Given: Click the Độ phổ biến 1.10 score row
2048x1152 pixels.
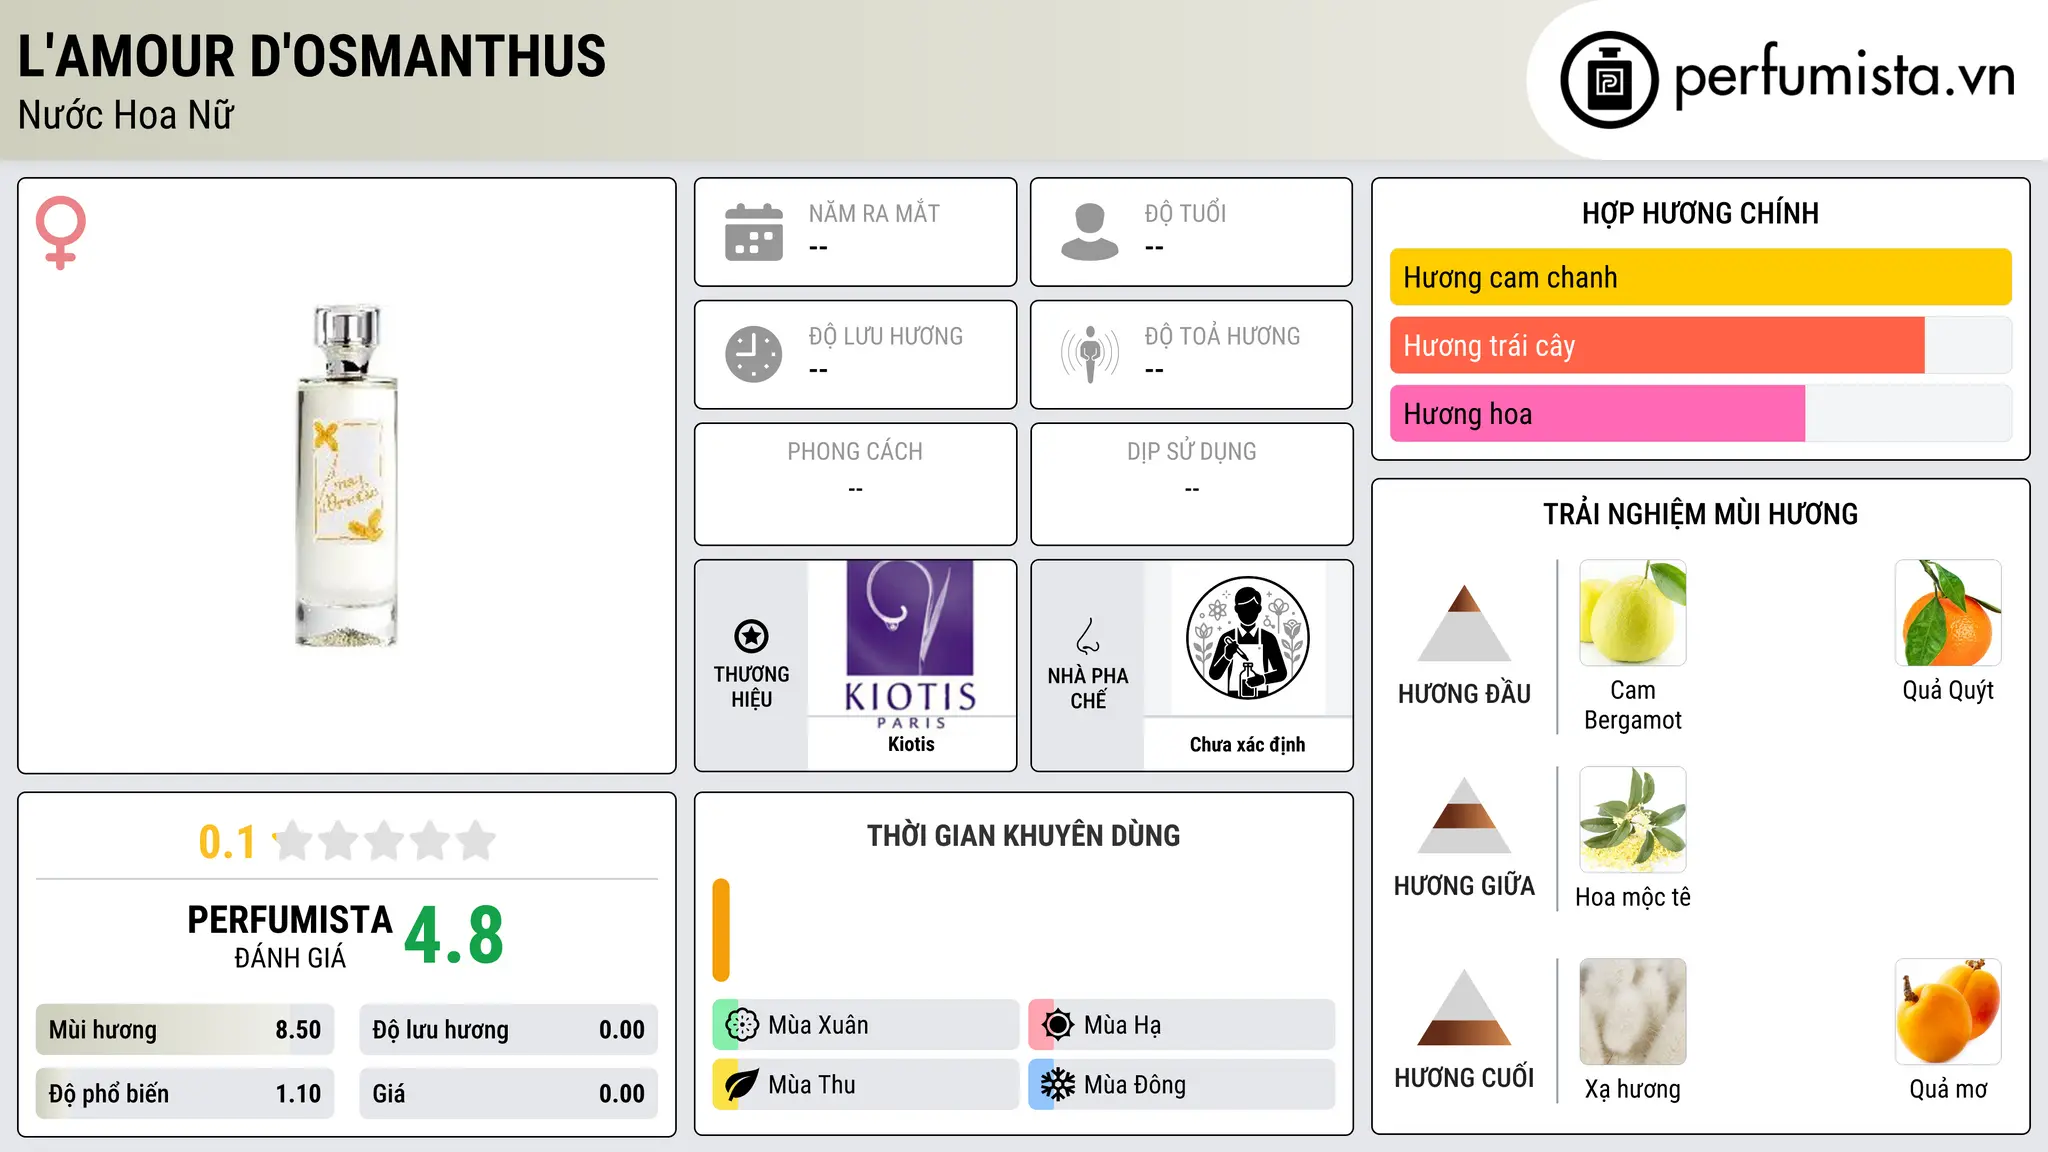Looking at the screenshot, I should [x=185, y=1094].
